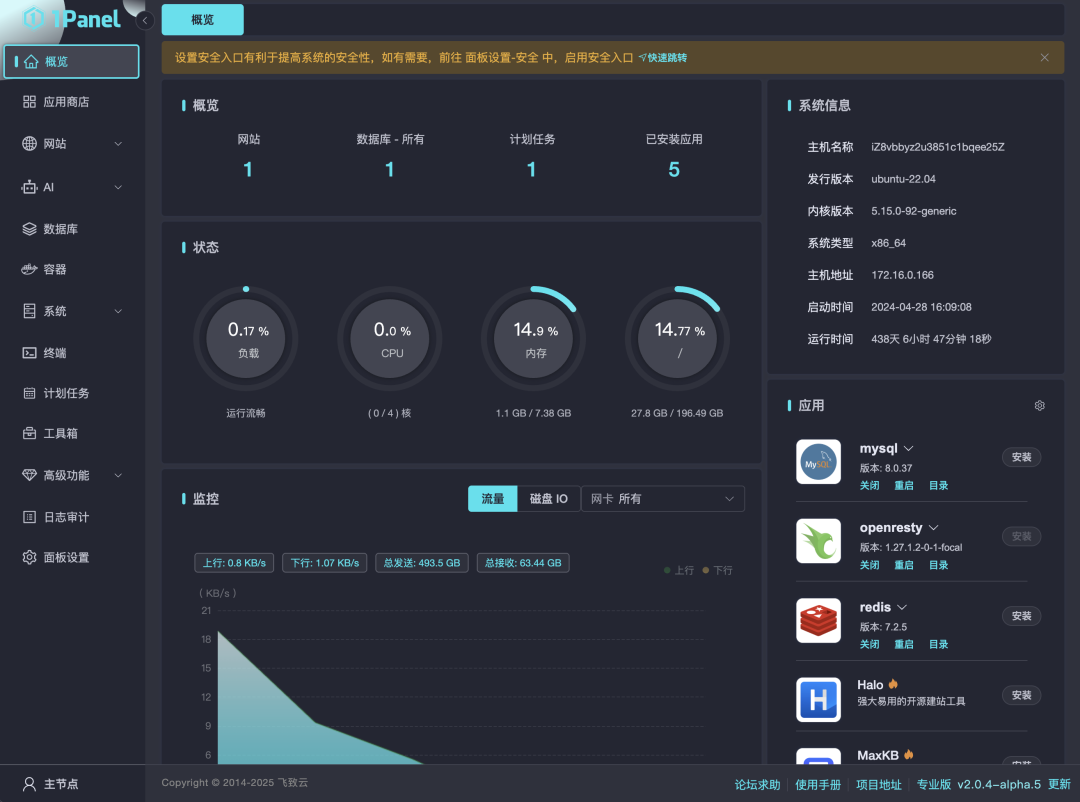This screenshot has width=1080, height=802.
Task: Click the App Store grid icon in sidebar
Action: pyautogui.click(x=29, y=102)
